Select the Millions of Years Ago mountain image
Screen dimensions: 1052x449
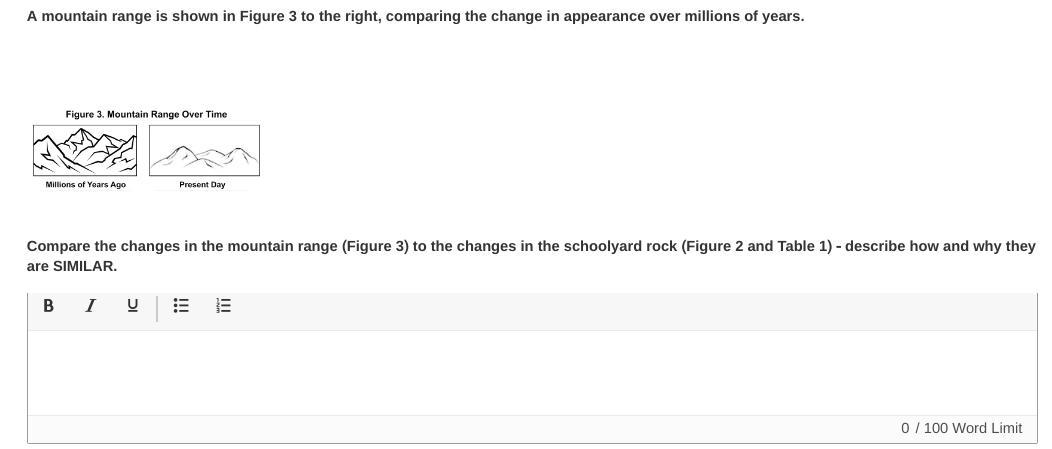(85, 150)
